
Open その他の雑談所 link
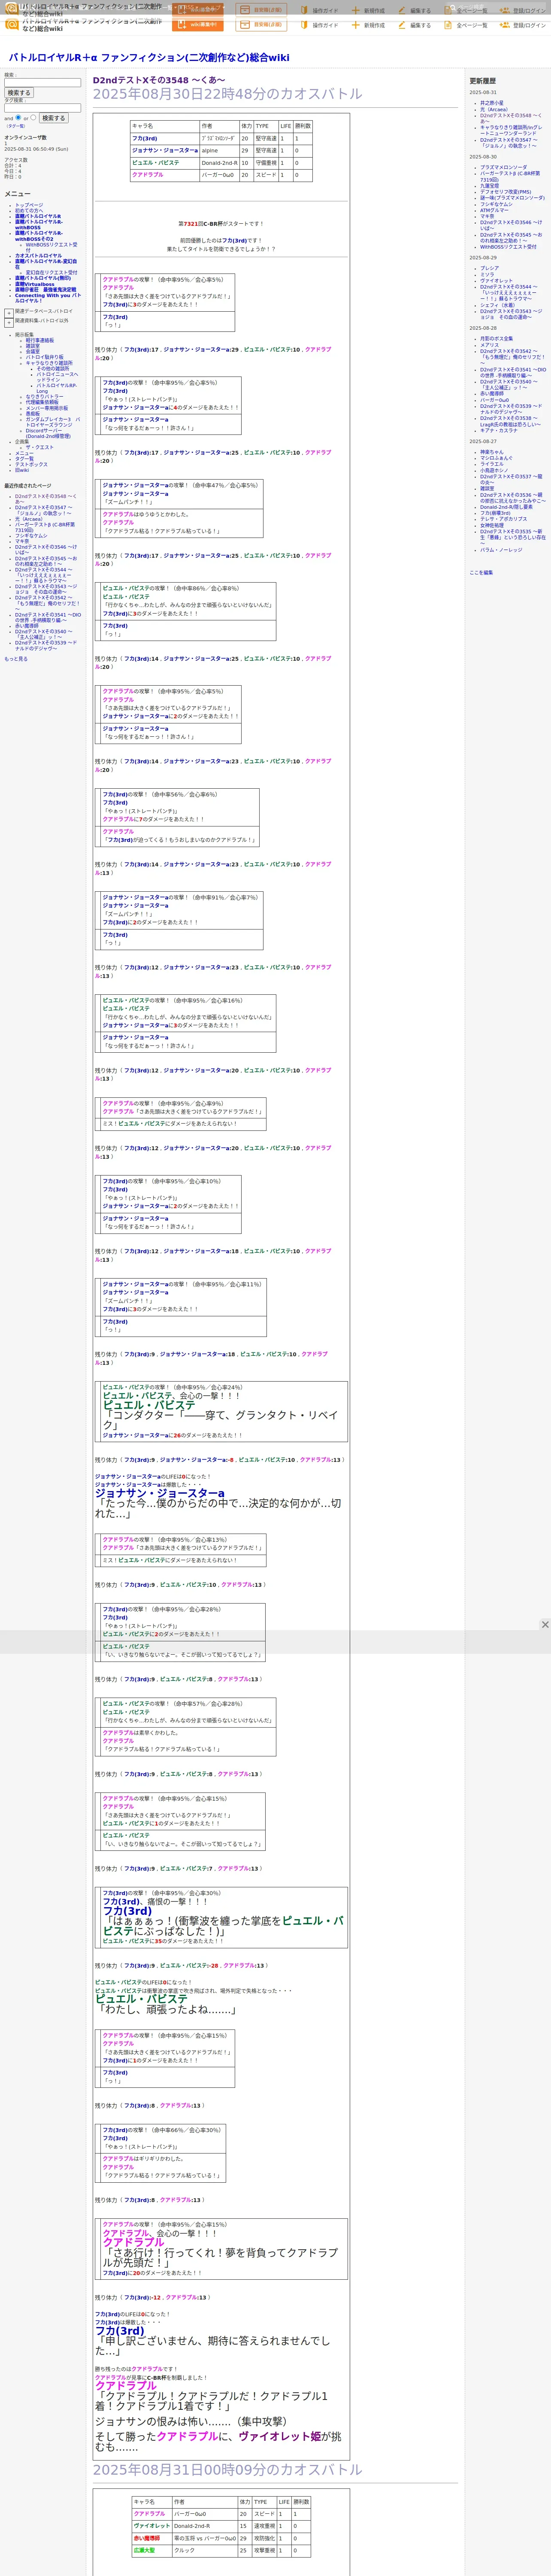pos(53,369)
